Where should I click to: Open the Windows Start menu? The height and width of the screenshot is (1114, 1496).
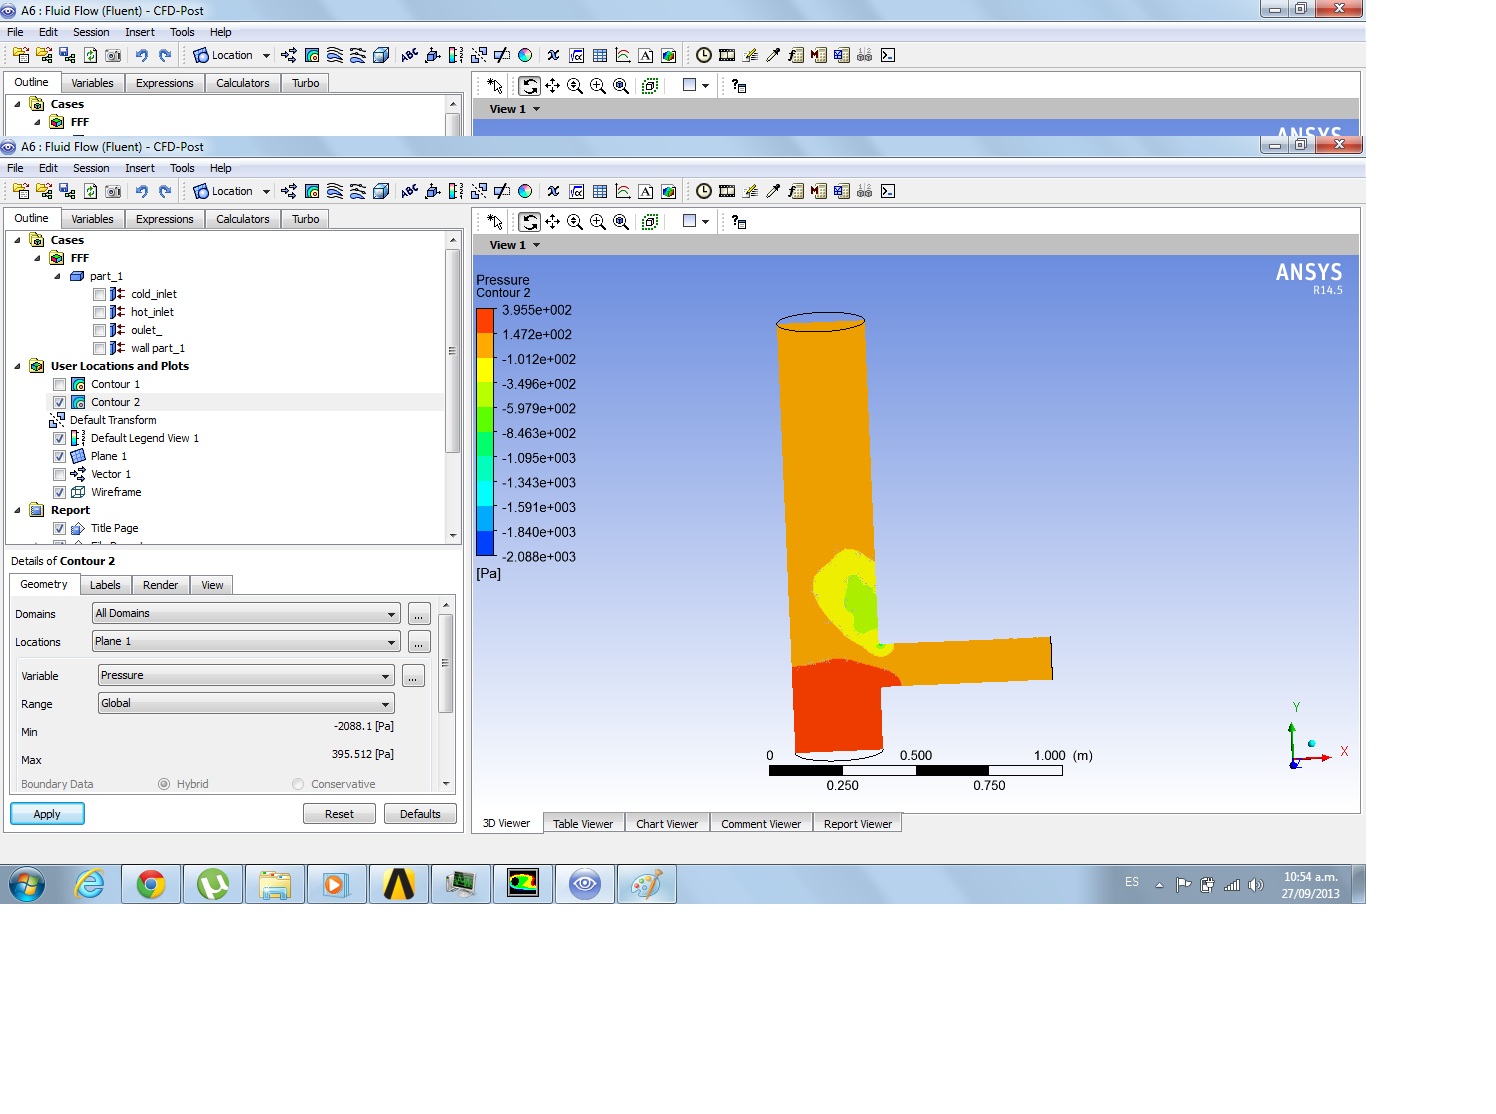click(x=27, y=884)
